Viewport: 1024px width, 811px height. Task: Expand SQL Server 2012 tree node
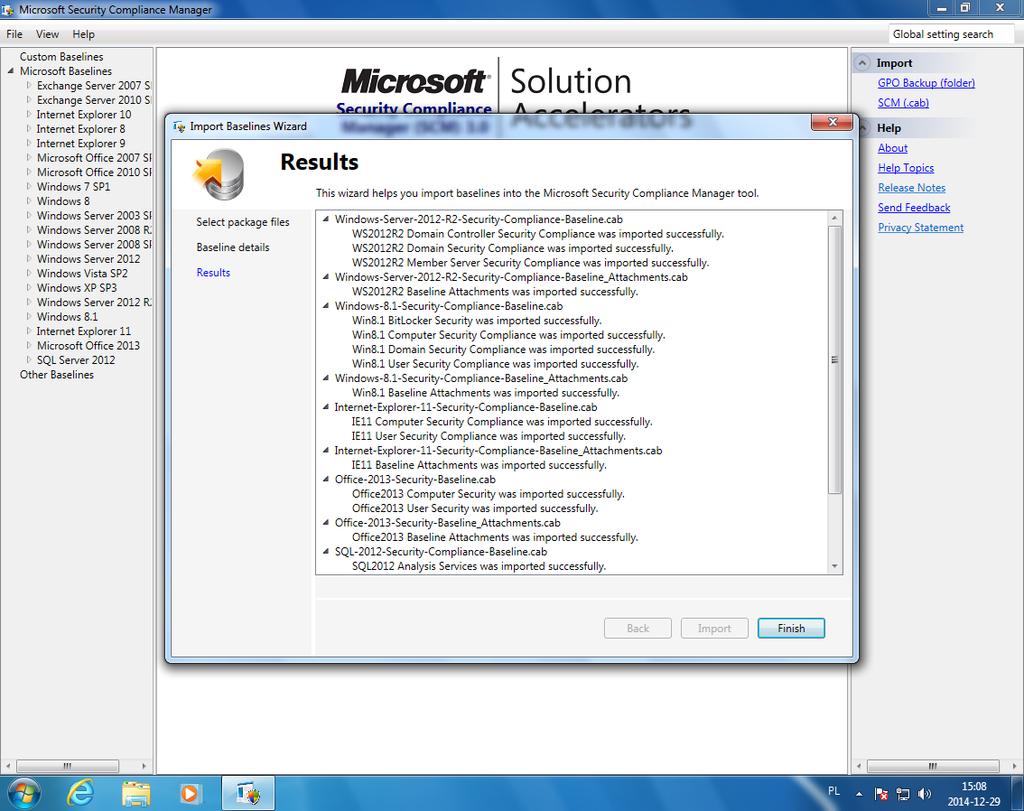[x=29, y=359]
